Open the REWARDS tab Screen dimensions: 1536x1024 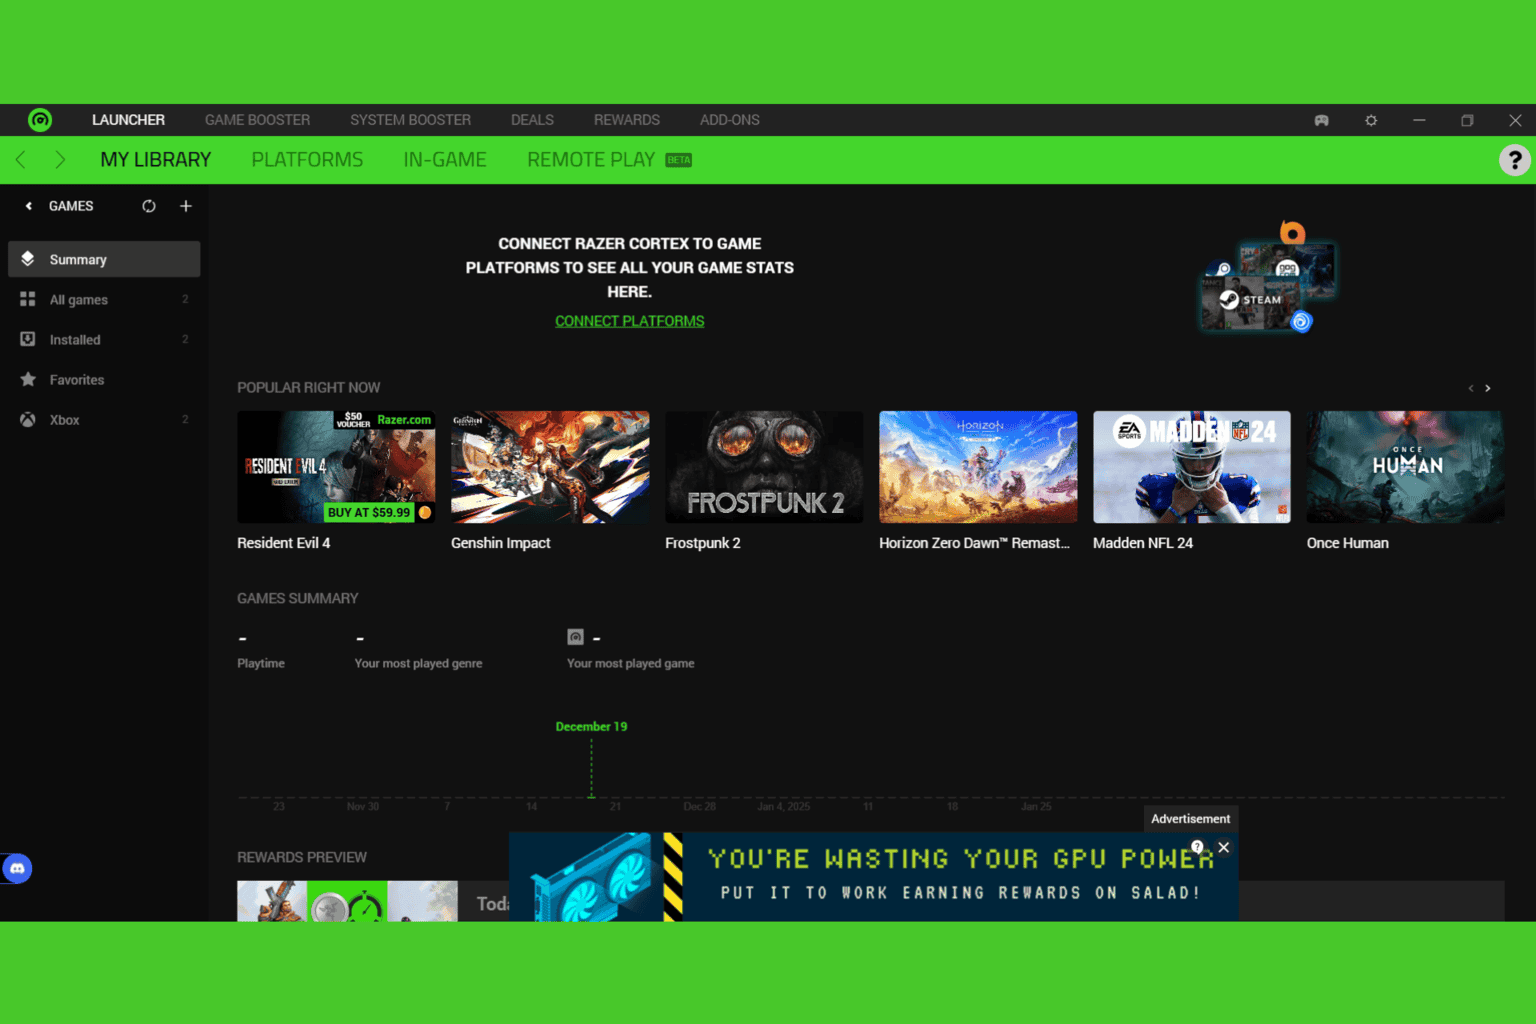pos(627,120)
